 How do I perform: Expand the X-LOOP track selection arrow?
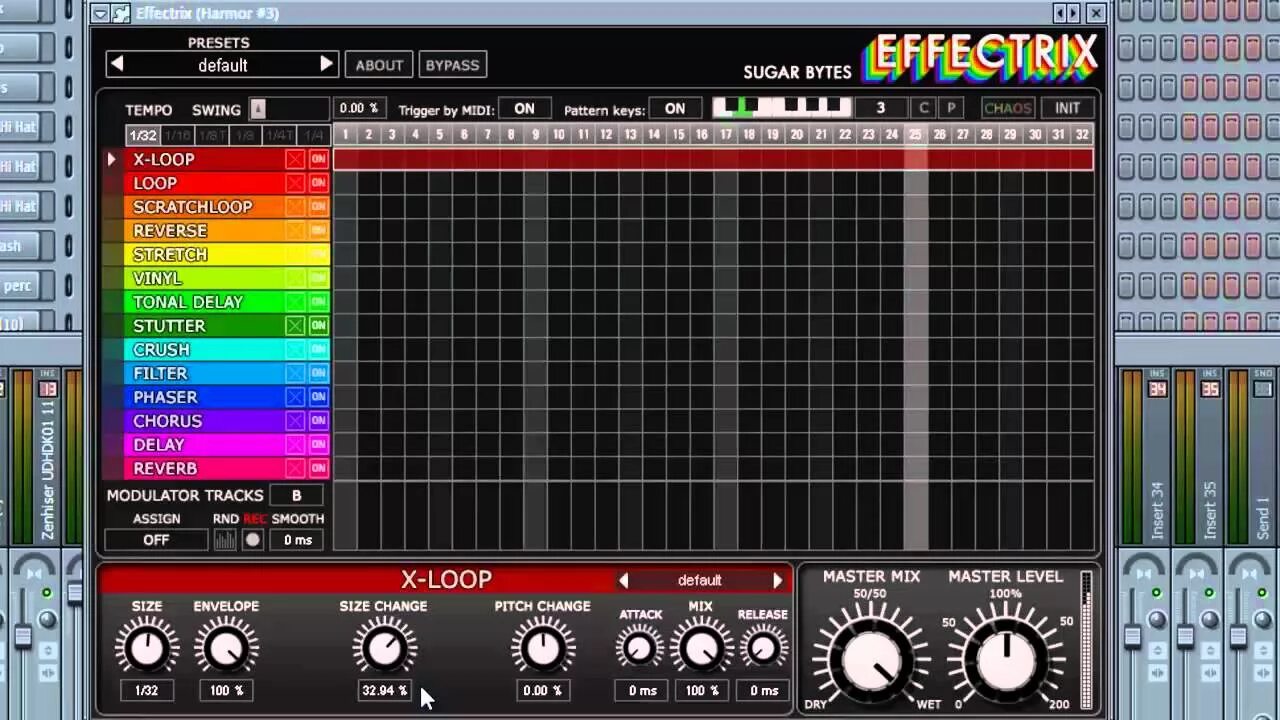click(x=111, y=159)
